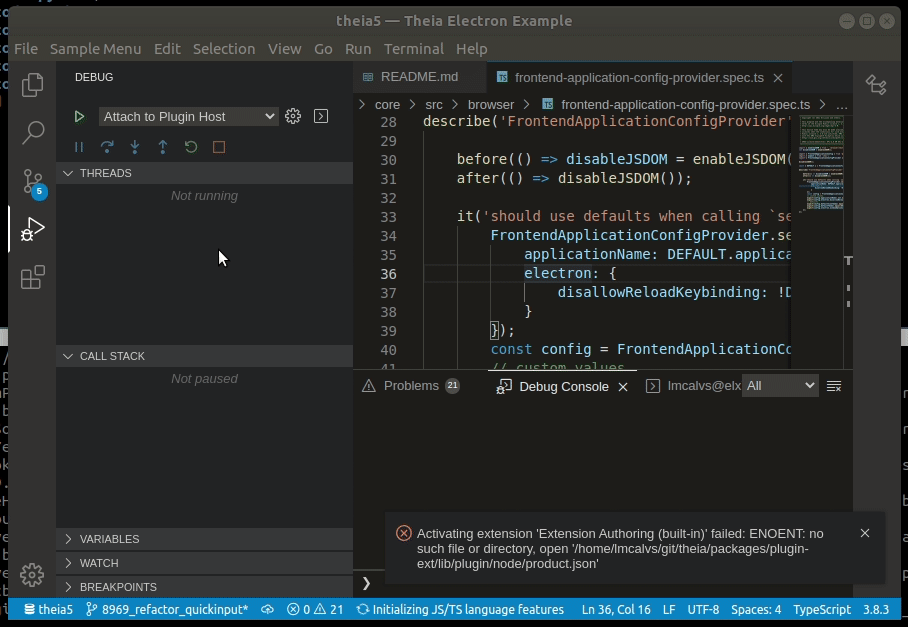The image size is (908, 627).
Task: Select the Debug view icon
Action: (32, 229)
